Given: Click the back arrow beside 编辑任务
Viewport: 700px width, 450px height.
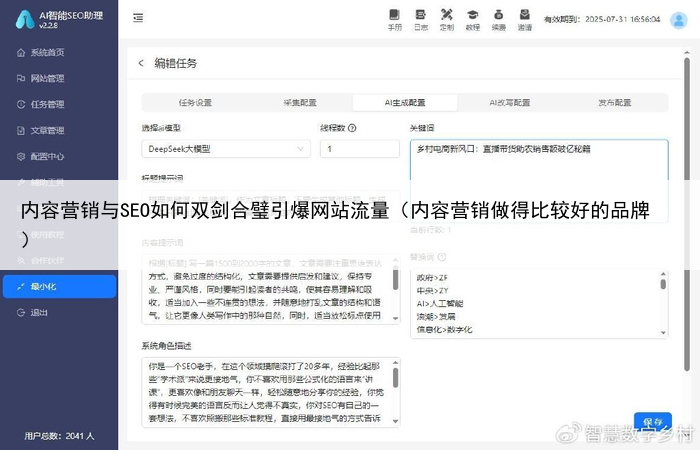Looking at the screenshot, I should tap(140, 63).
